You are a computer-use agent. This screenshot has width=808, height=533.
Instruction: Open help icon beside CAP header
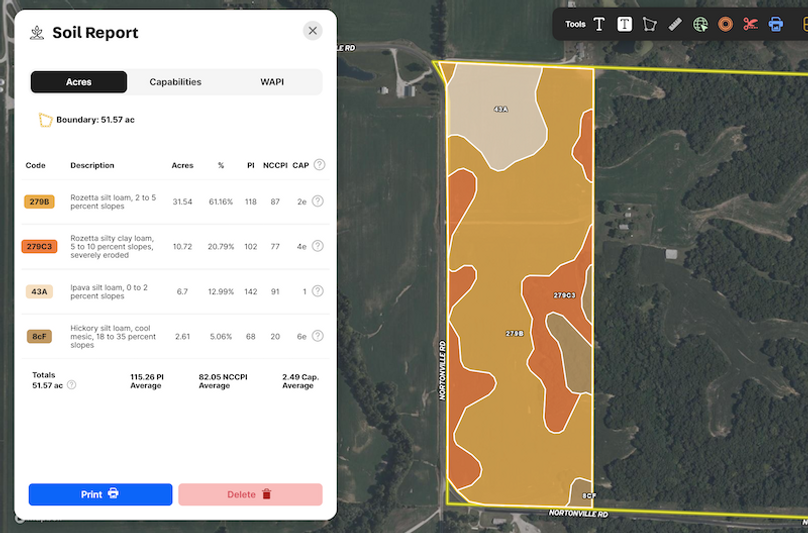[x=319, y=165]
